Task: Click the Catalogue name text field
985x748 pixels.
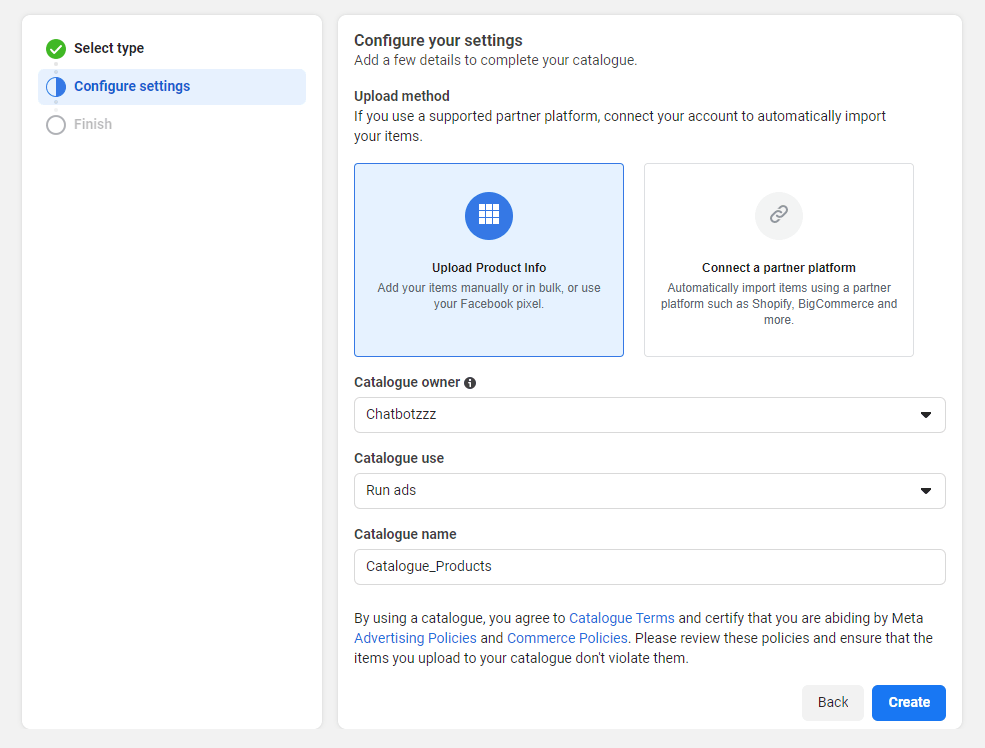Action: [x=649, y=566]
